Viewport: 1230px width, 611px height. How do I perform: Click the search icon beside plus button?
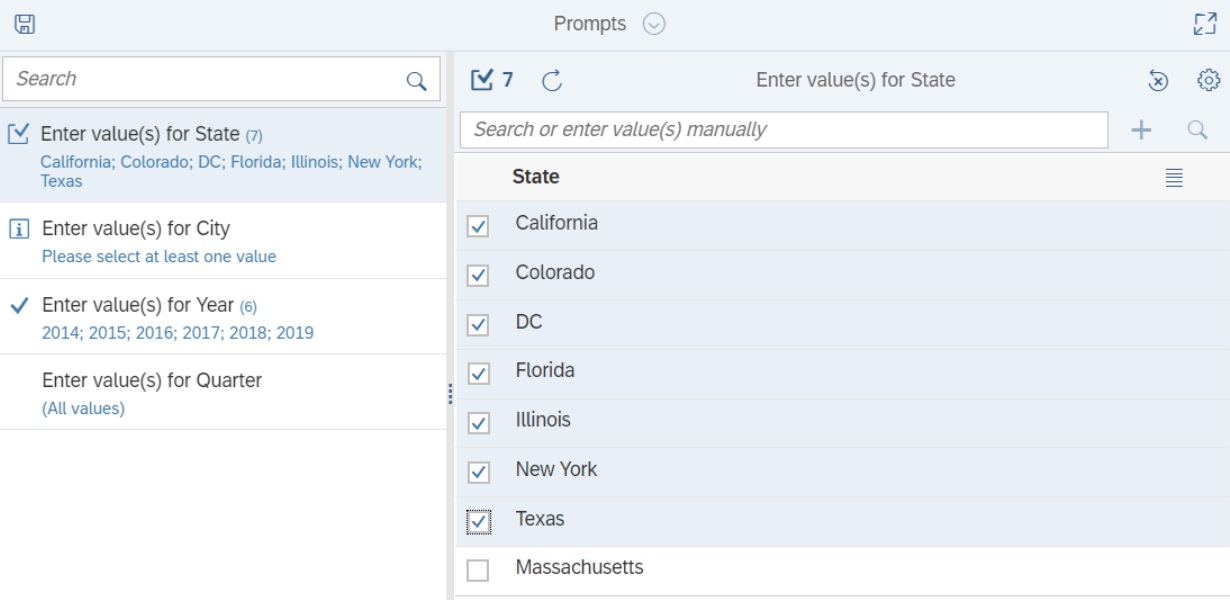pos(1196,129)
